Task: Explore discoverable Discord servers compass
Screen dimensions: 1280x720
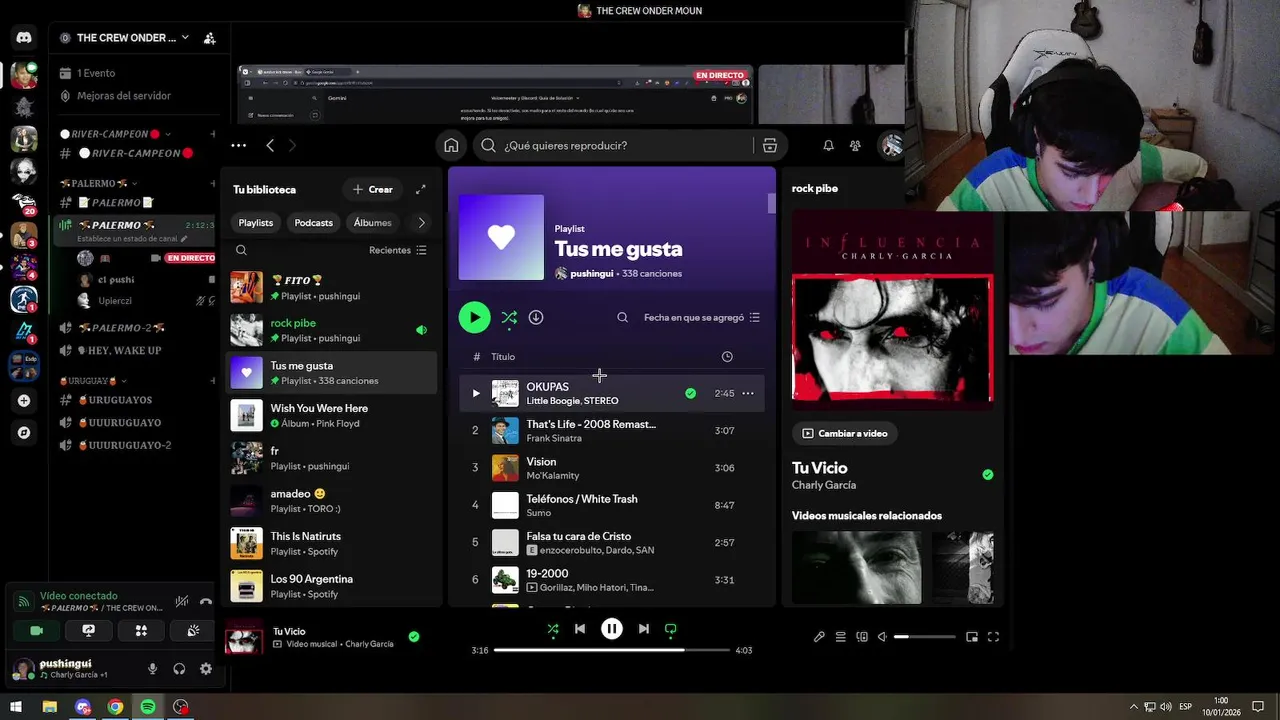Action: coord(24,433)
